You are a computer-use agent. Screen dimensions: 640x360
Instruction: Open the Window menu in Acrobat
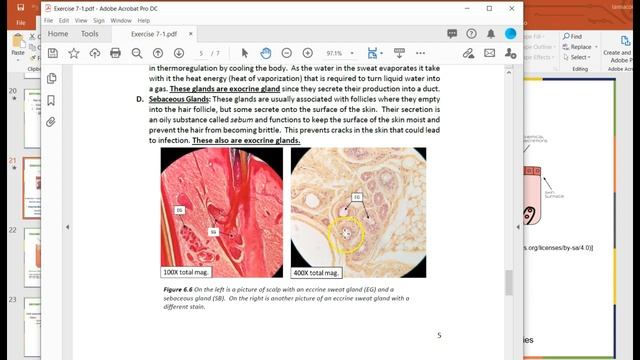coord(121,20)
